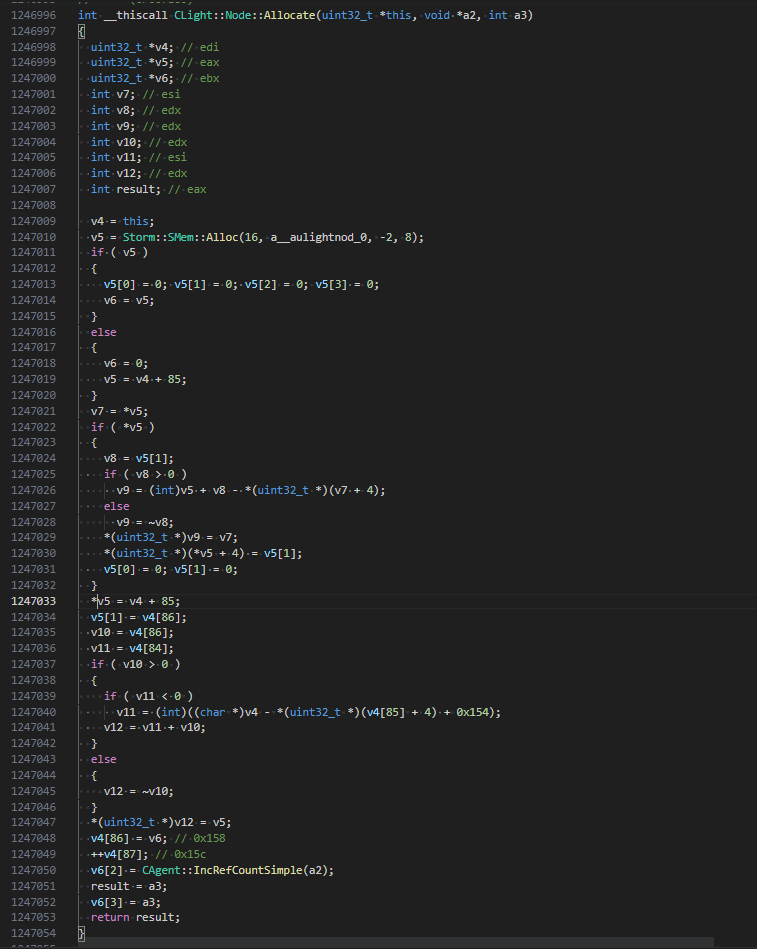Click the 0x154 hex constant
The image size is (757, 949).
tap(481, 712)
